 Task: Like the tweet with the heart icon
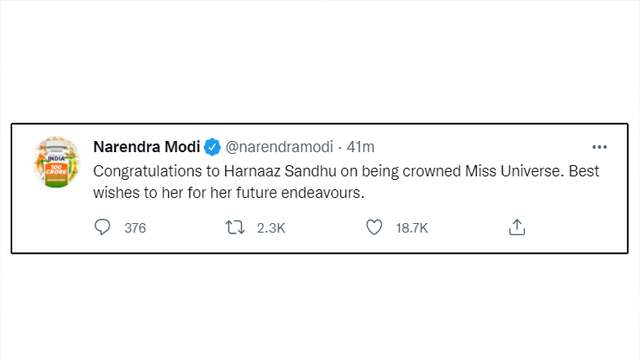click(374, 227)
